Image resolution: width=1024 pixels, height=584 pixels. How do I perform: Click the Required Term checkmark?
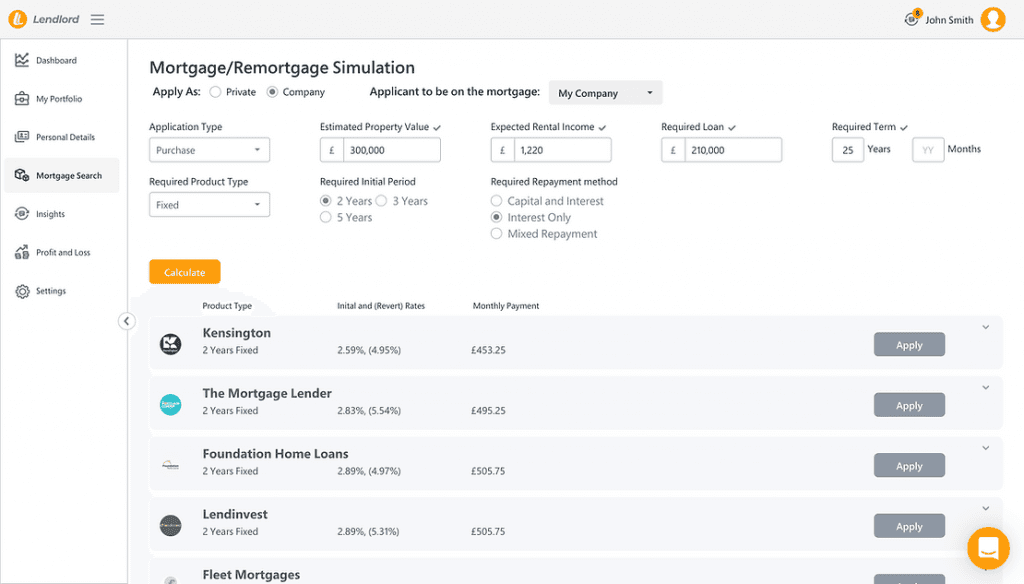click(904, 127)
